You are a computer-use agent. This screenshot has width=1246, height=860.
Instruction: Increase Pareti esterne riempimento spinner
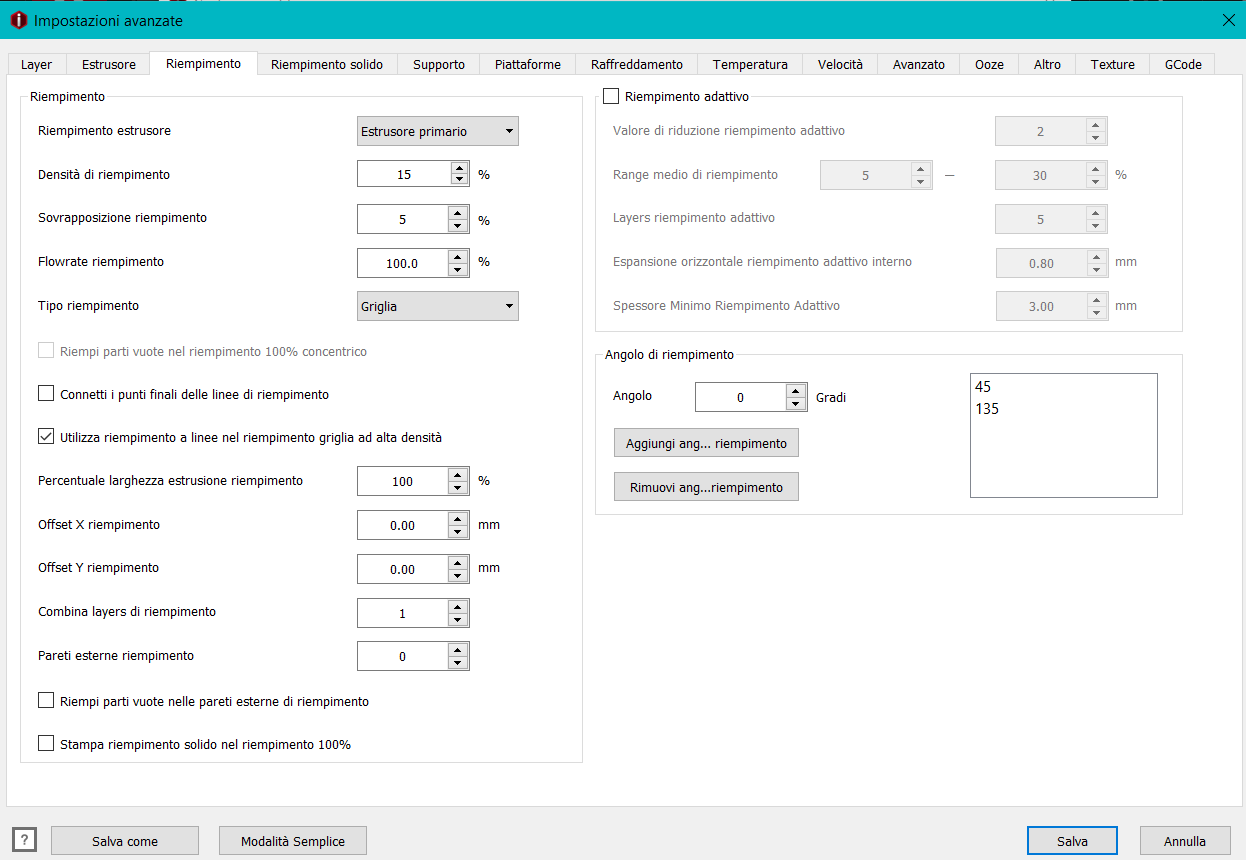[x=459, y=650]
